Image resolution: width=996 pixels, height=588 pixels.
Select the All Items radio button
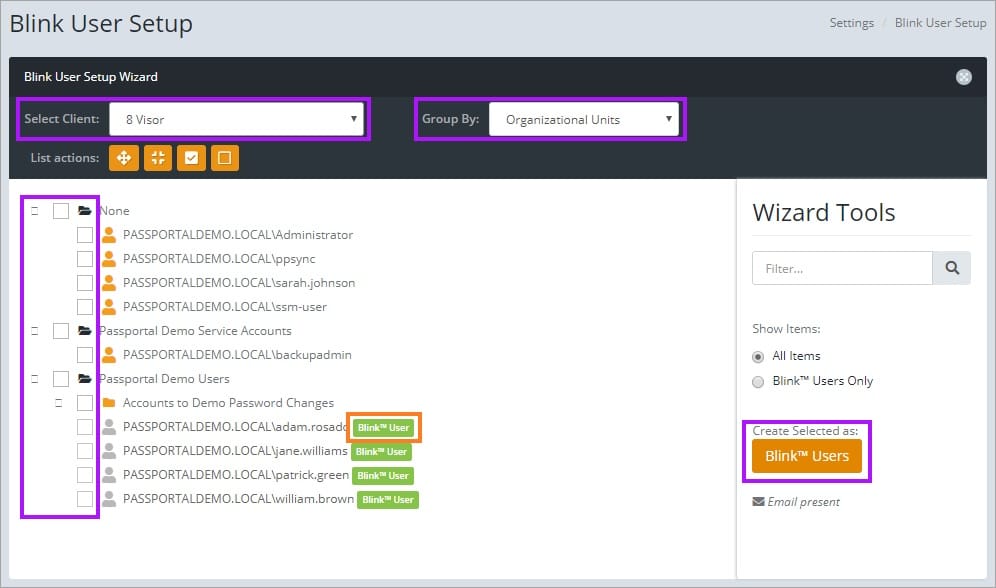pyautogui.click(x=758, y=357)
